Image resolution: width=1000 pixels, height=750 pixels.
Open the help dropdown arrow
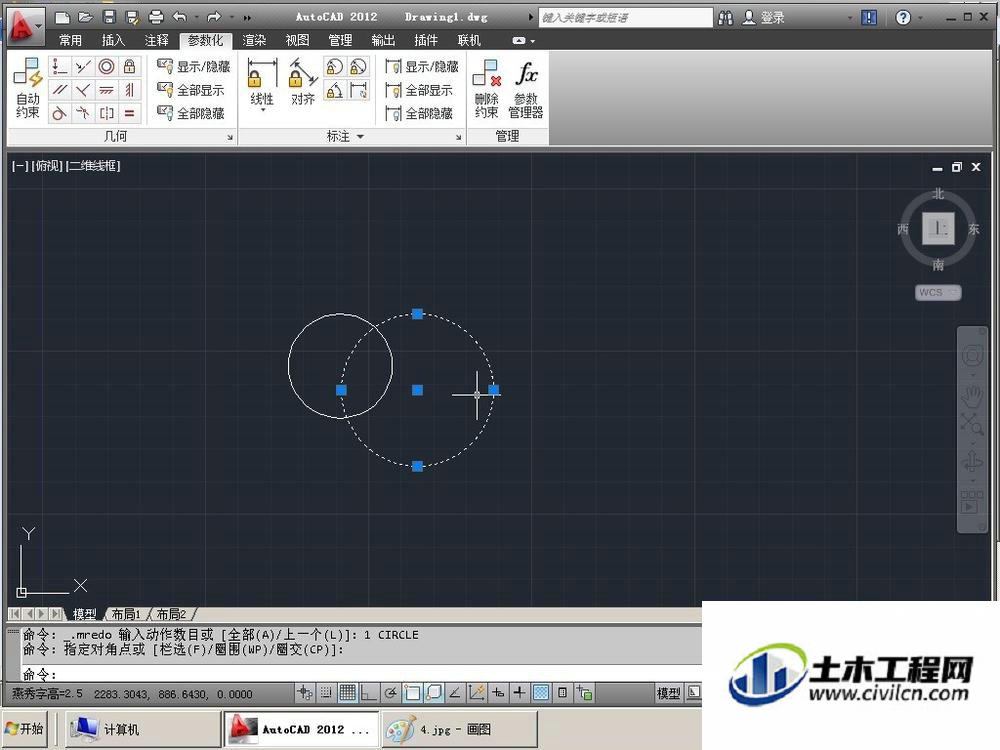[920, 18]
